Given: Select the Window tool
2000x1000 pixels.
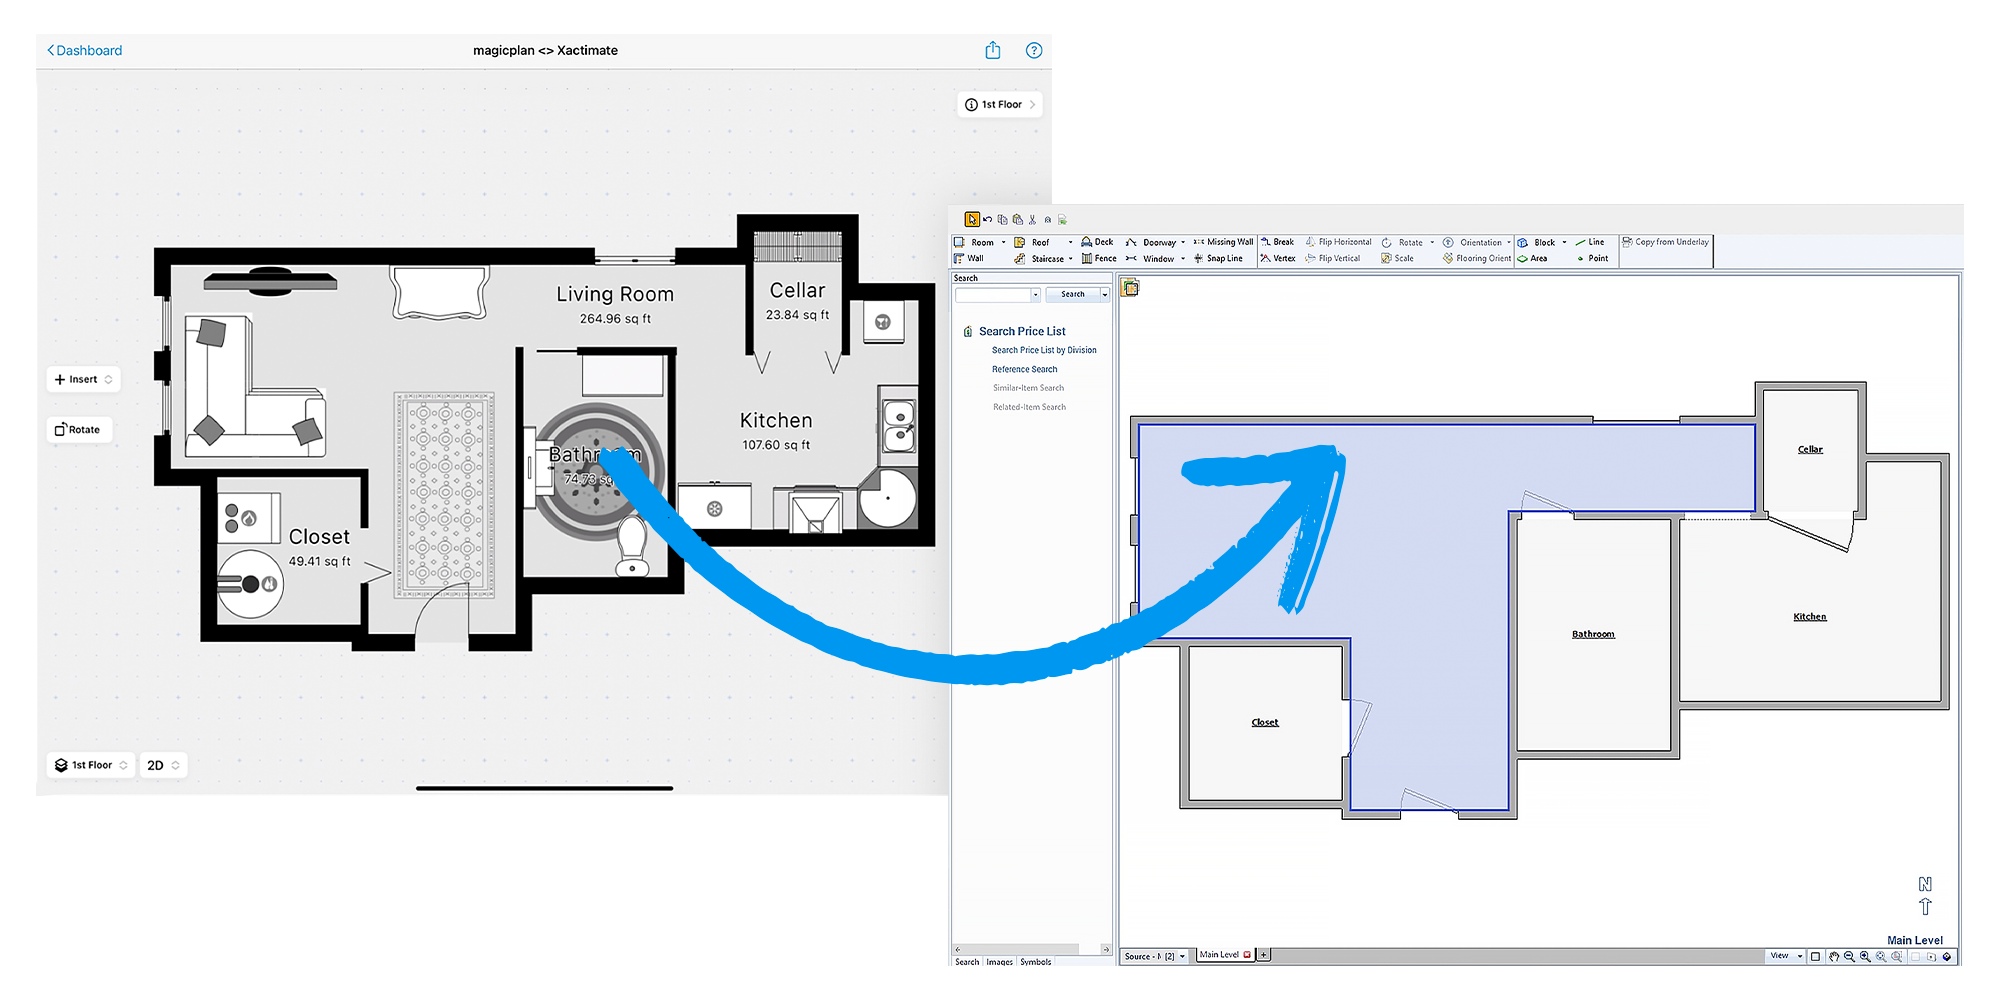Looking at the screenshot, I should [1150, 258].
